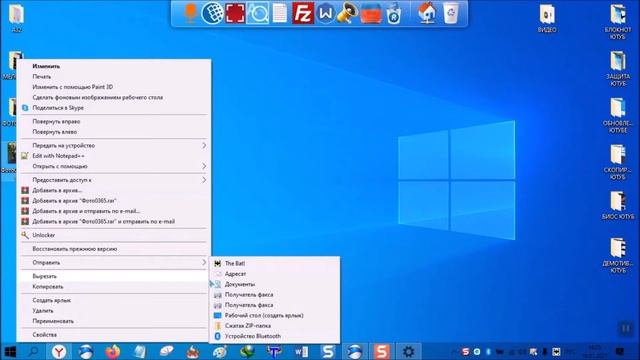Viewport: 640px width, 360px height.
Task: Select Создать ярлык
Action: pos(114,300)
